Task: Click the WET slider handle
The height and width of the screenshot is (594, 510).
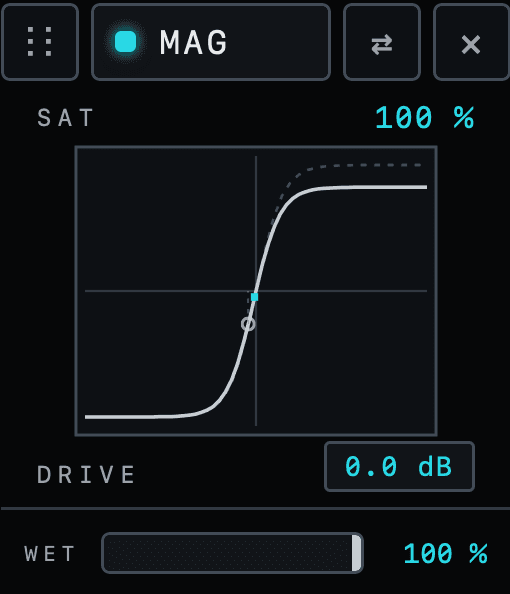Action: (356, 553)
